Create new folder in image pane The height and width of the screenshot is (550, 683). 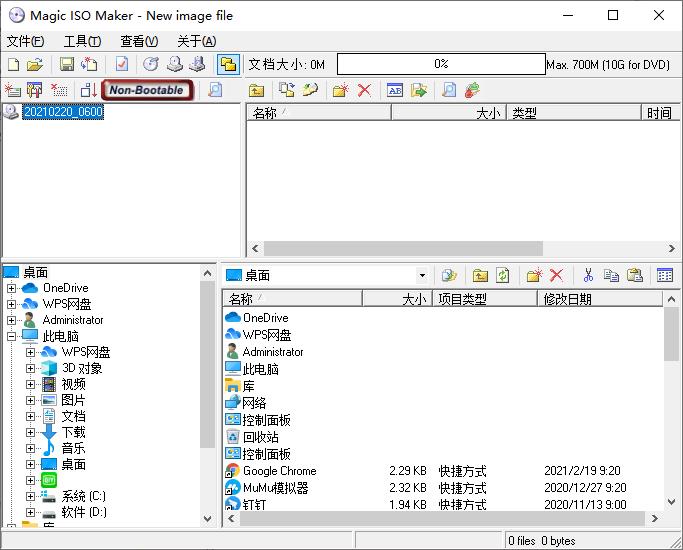341,90
